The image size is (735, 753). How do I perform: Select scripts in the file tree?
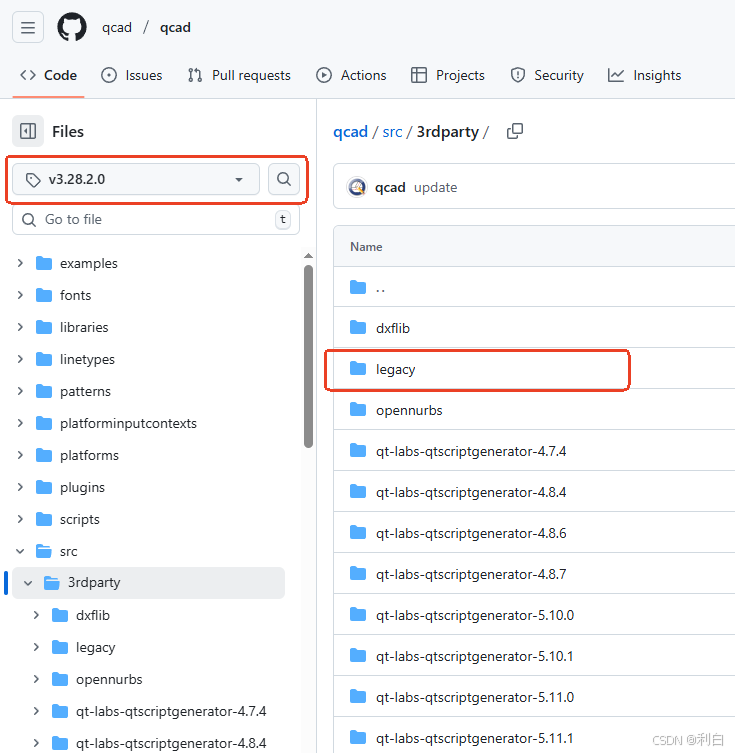tap(80, 519)
